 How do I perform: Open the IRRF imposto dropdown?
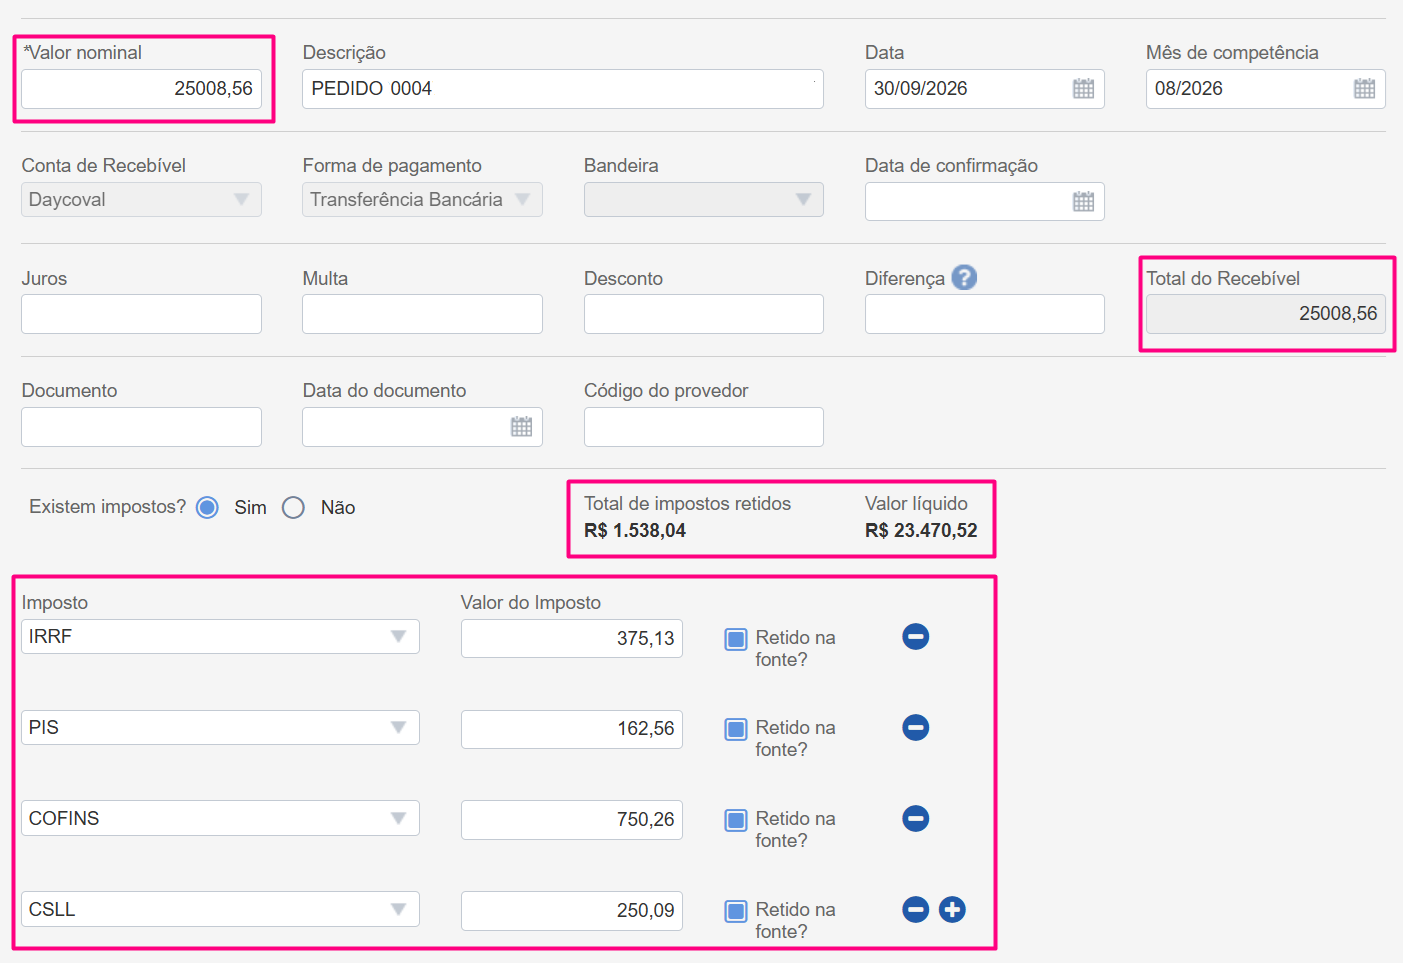(220, 637)
